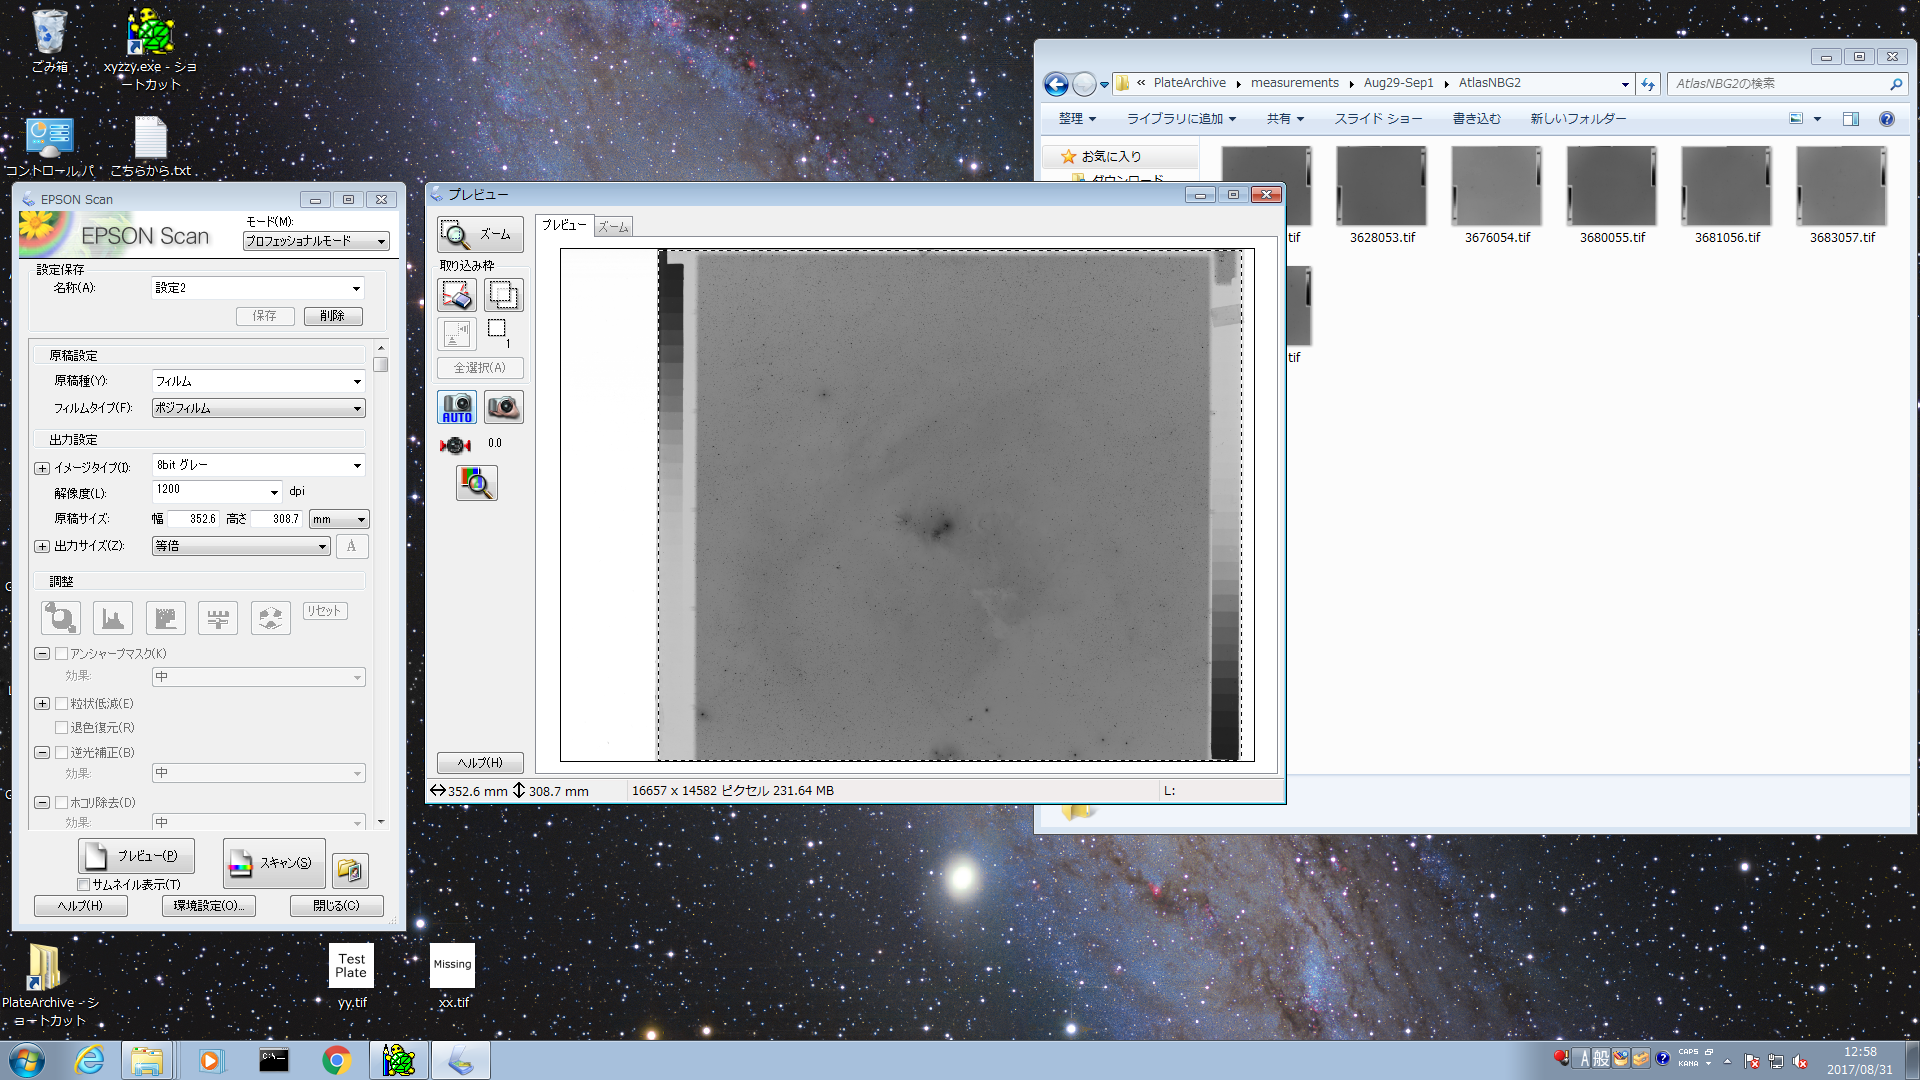Toggle Explorer preview pane icon
The height and width of the screenshot is (1080, 1920).
(x=1851, y=119)
